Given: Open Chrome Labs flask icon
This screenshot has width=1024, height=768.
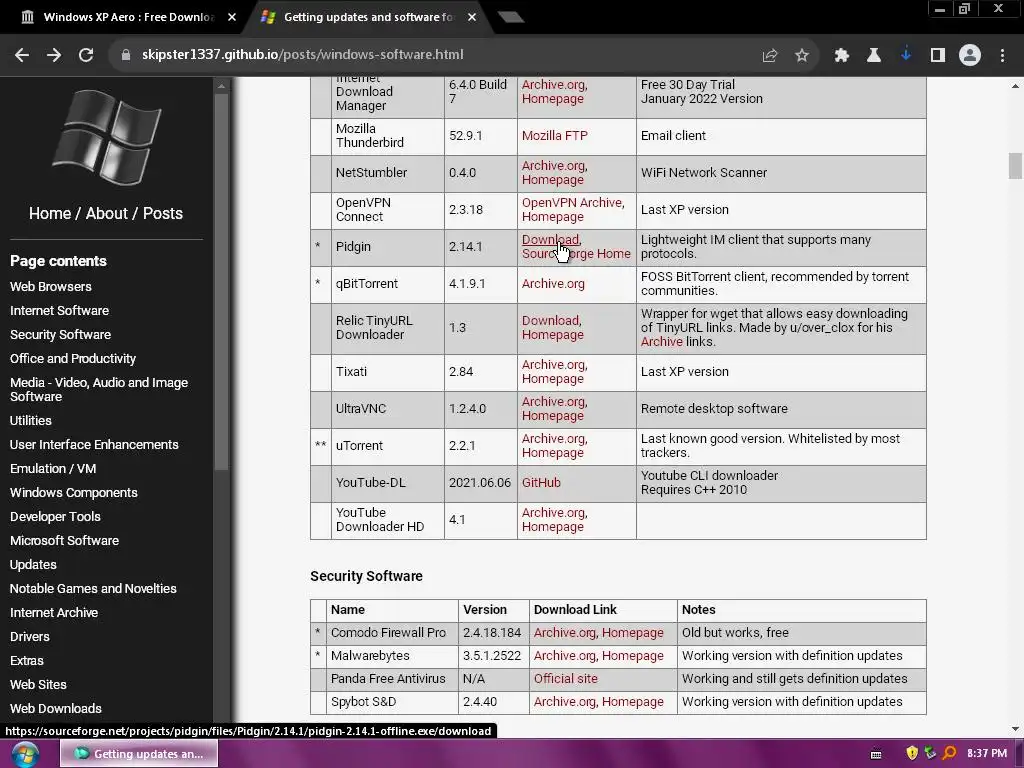Looking at the screenshot, I should (x=874, y=56).
